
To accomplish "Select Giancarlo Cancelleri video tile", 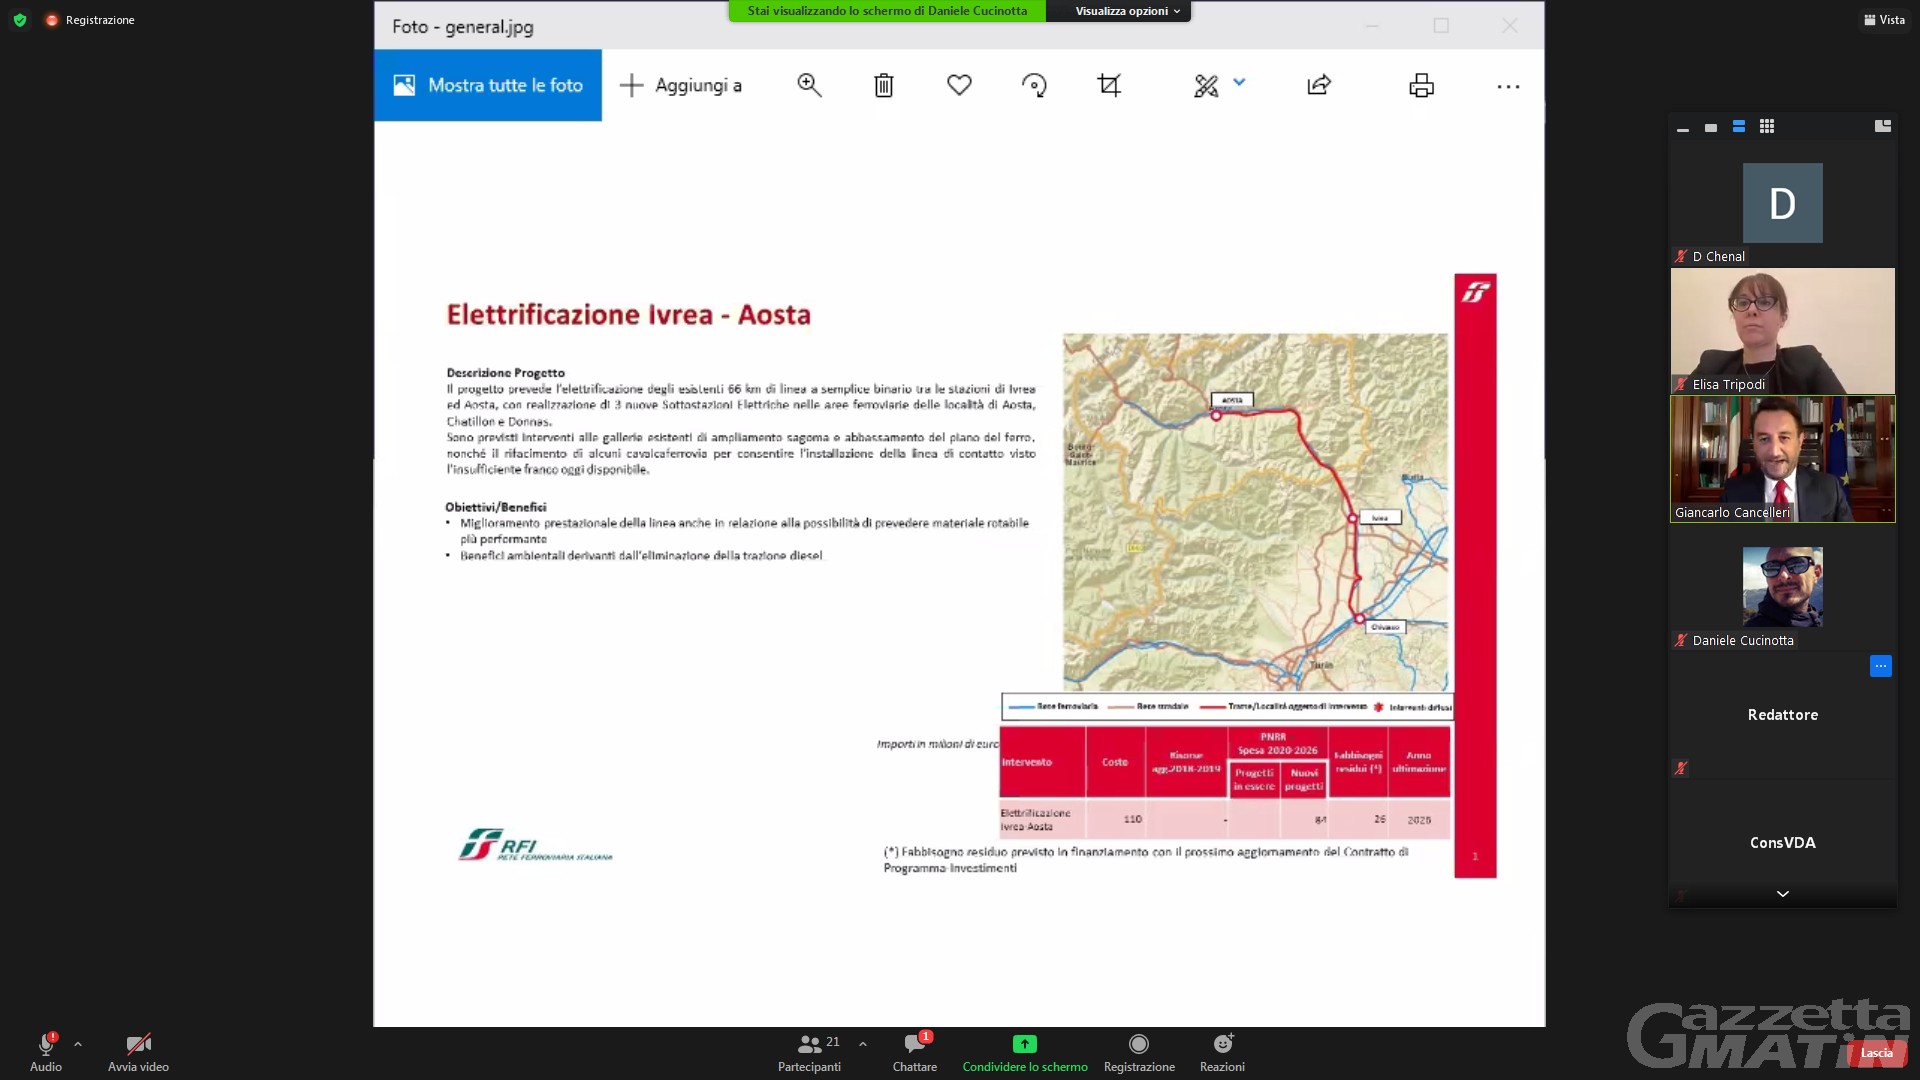I will click(x=1783, y=459).
